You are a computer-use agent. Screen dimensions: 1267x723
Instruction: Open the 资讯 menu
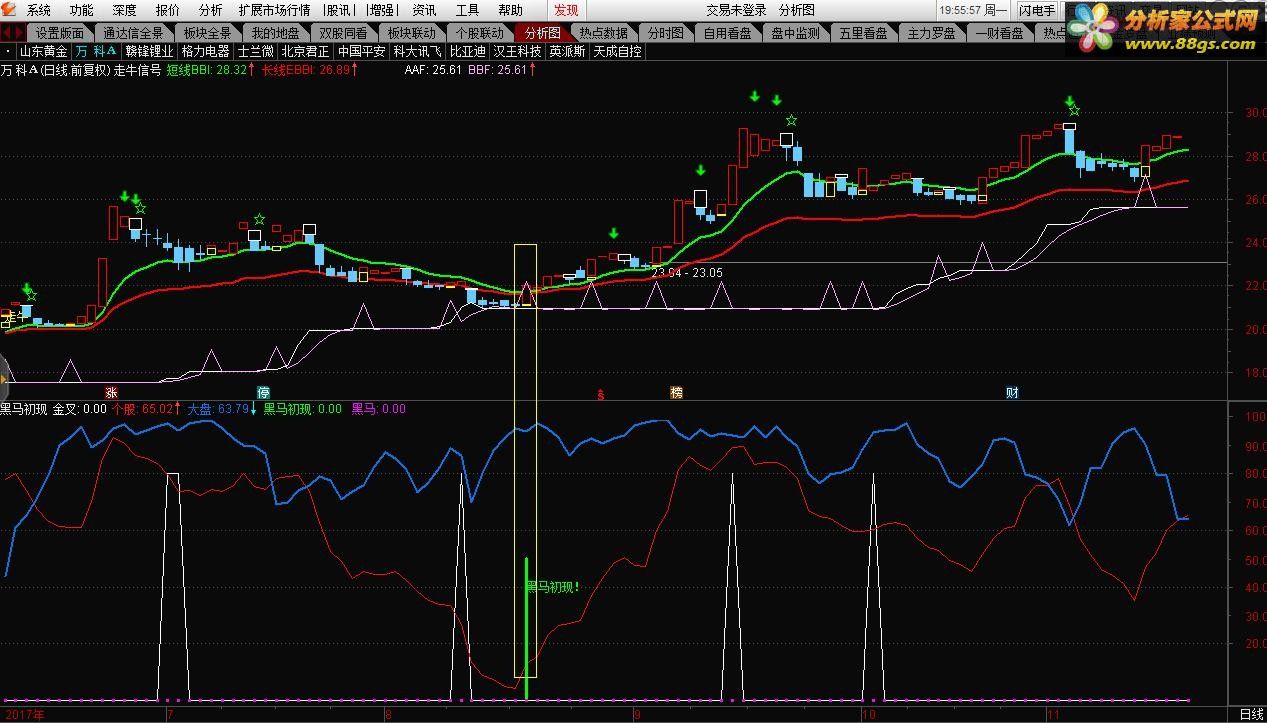(x=424, y=10)
